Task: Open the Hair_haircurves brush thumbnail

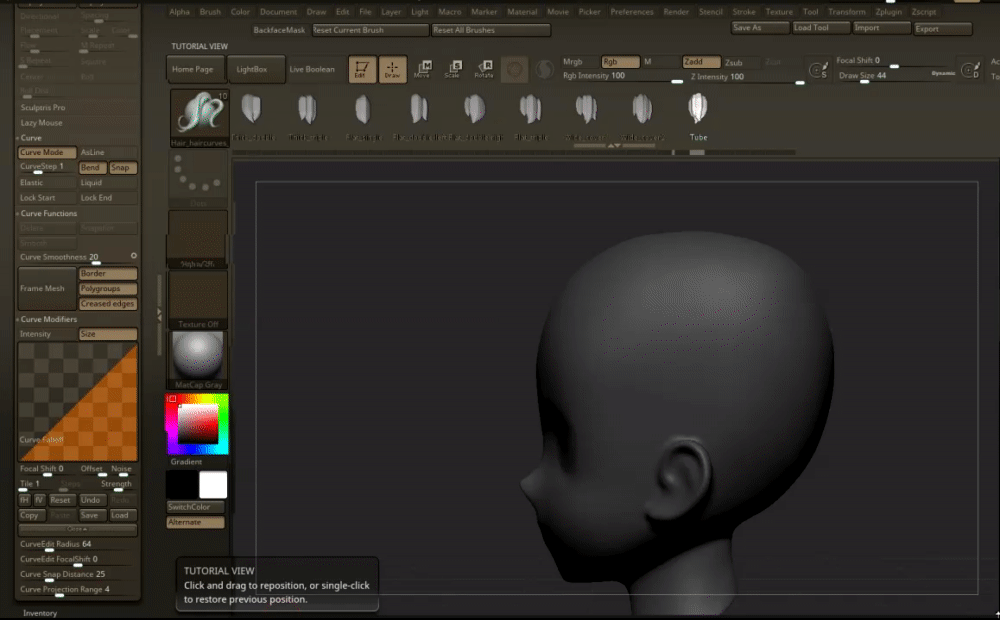Action: coord(199,118)
